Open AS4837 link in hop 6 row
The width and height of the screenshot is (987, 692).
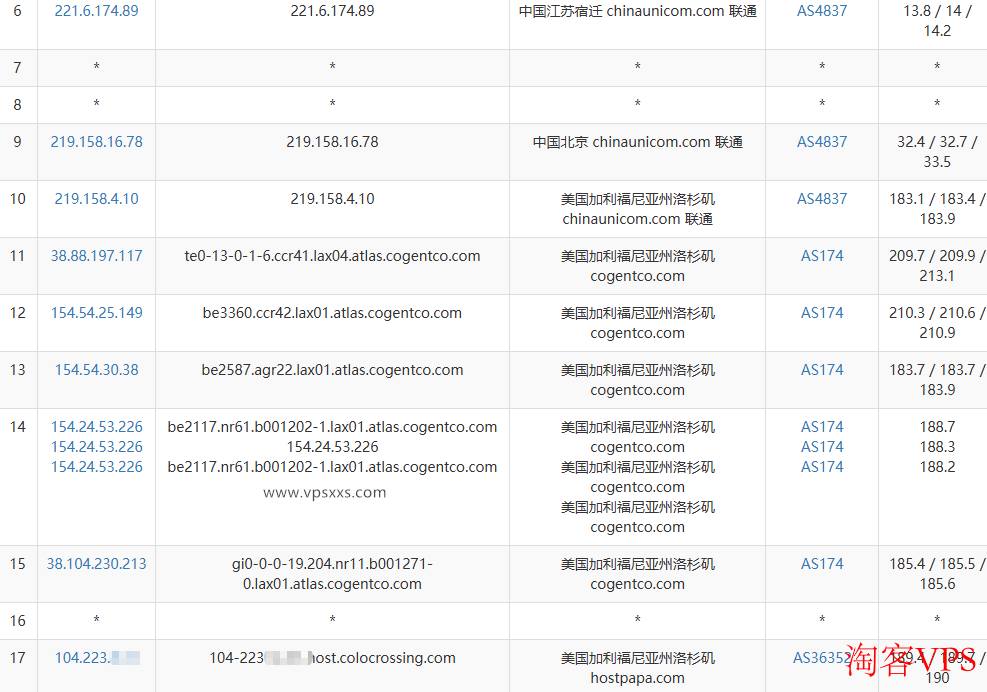[x=821, y=11]
